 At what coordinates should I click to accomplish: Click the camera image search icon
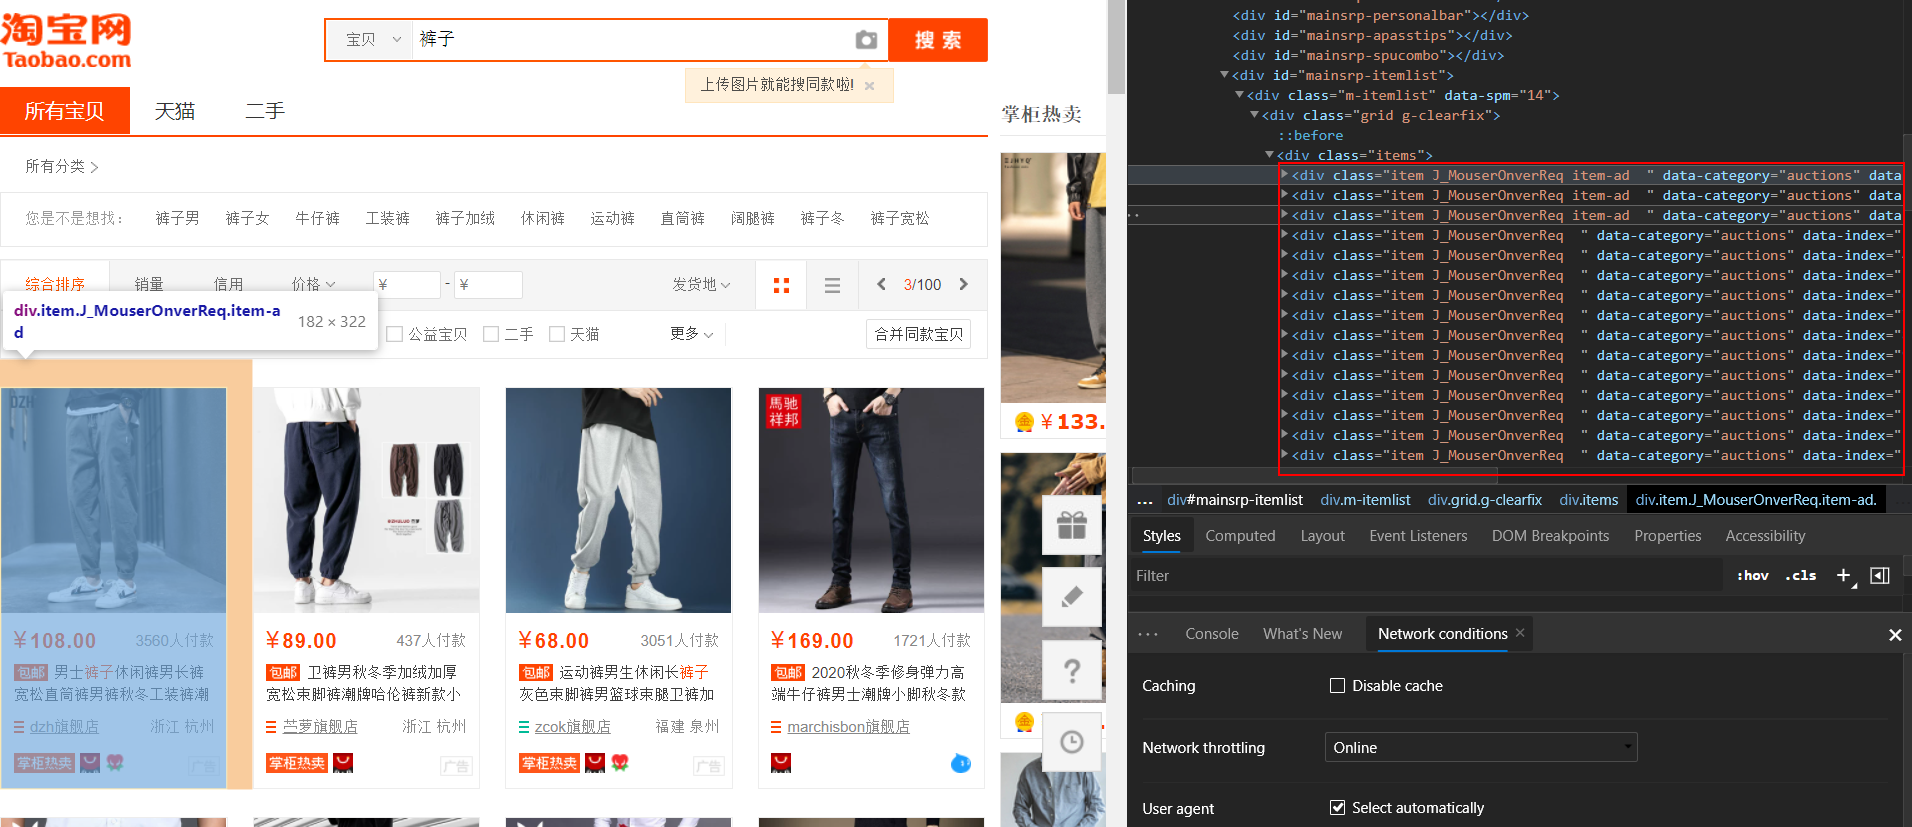[x=866, y=40]
